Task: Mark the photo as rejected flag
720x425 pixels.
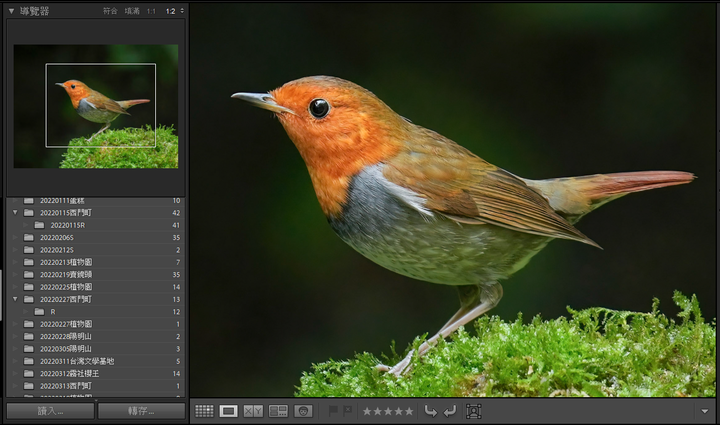Action: 348,410
